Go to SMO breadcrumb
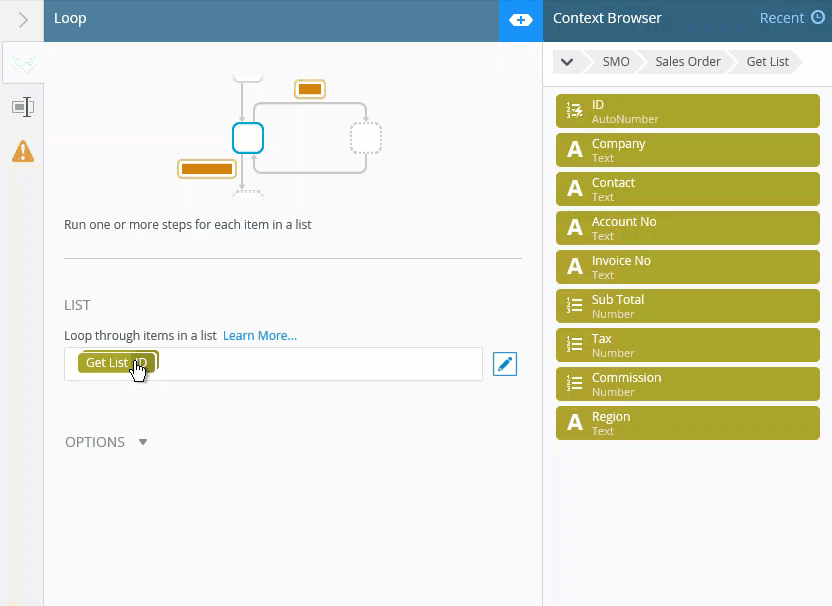This screenshot has width=832, height=606. tap(616, 62)
